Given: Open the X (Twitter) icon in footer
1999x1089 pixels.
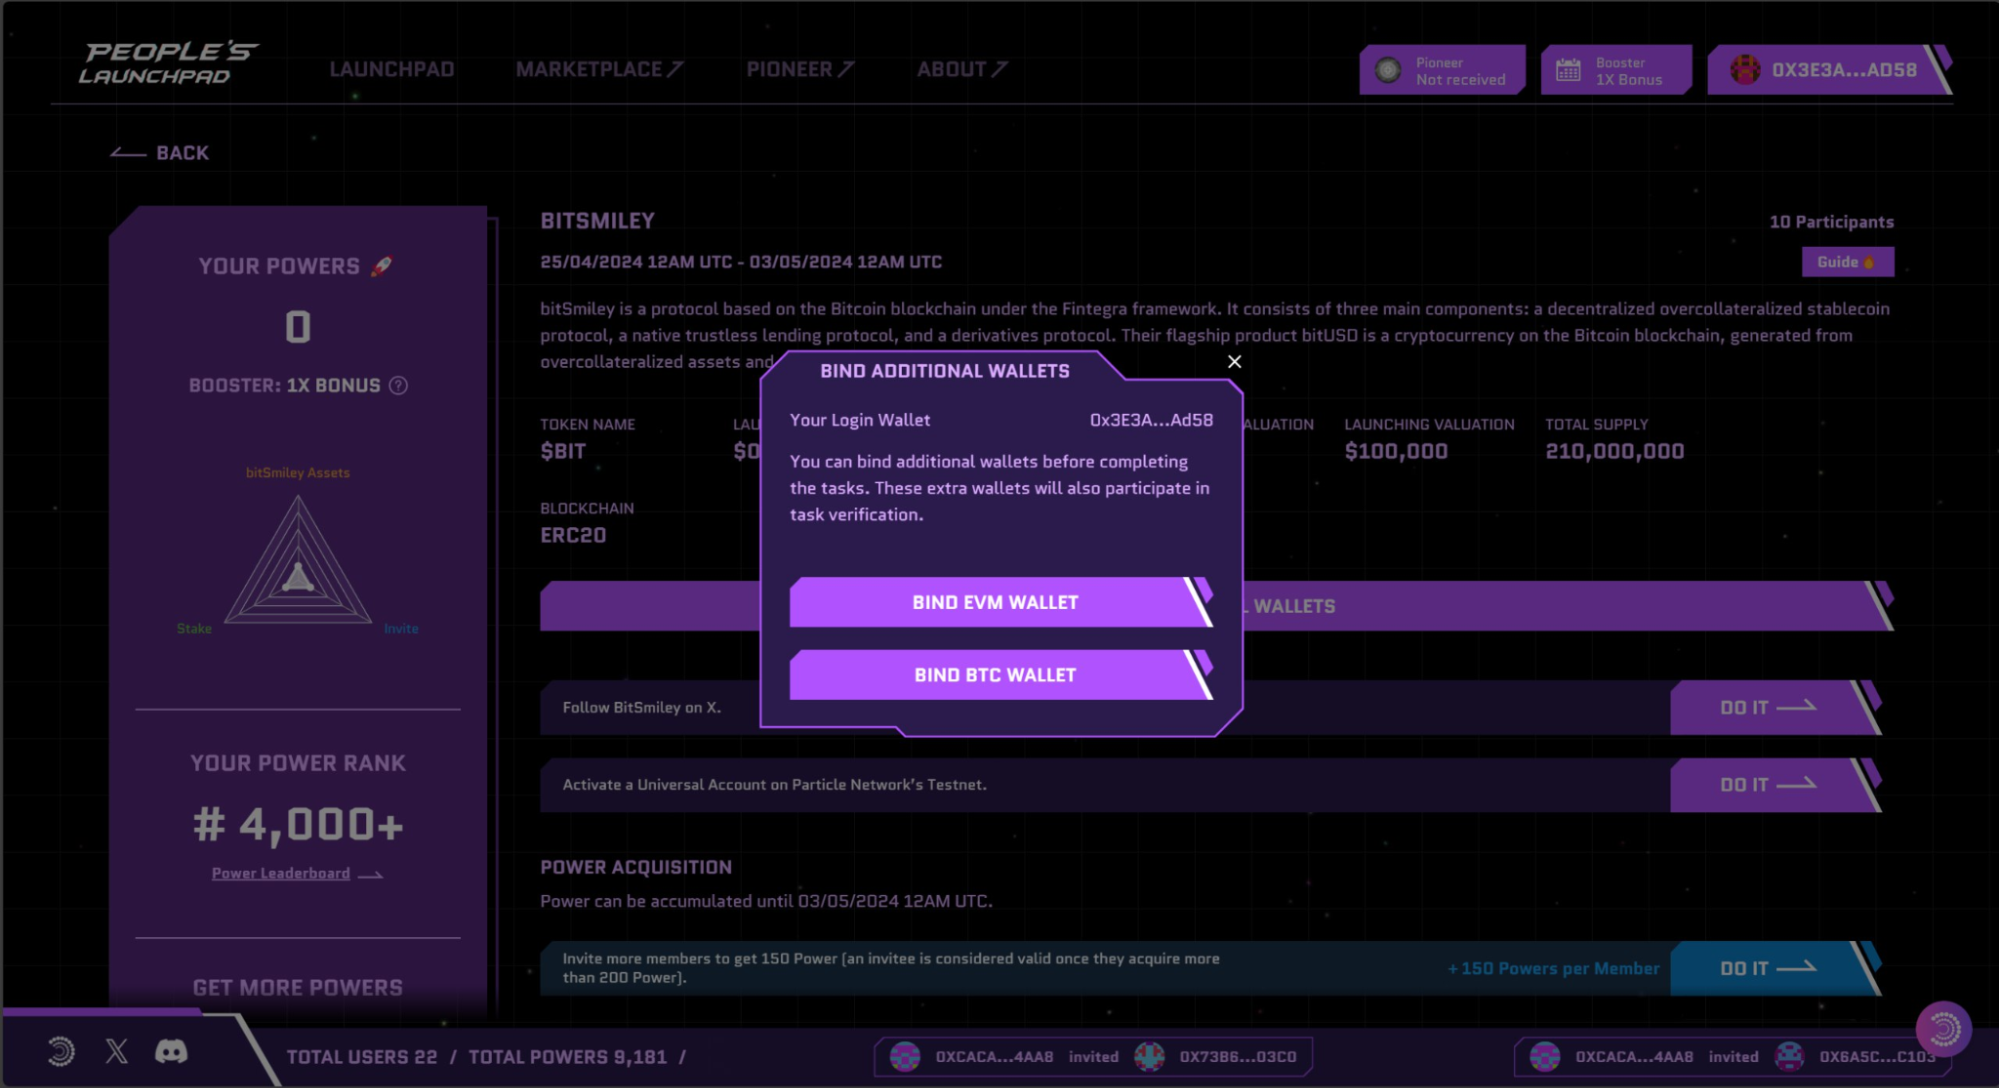Looking at the screenshot, I should 116,1051.
